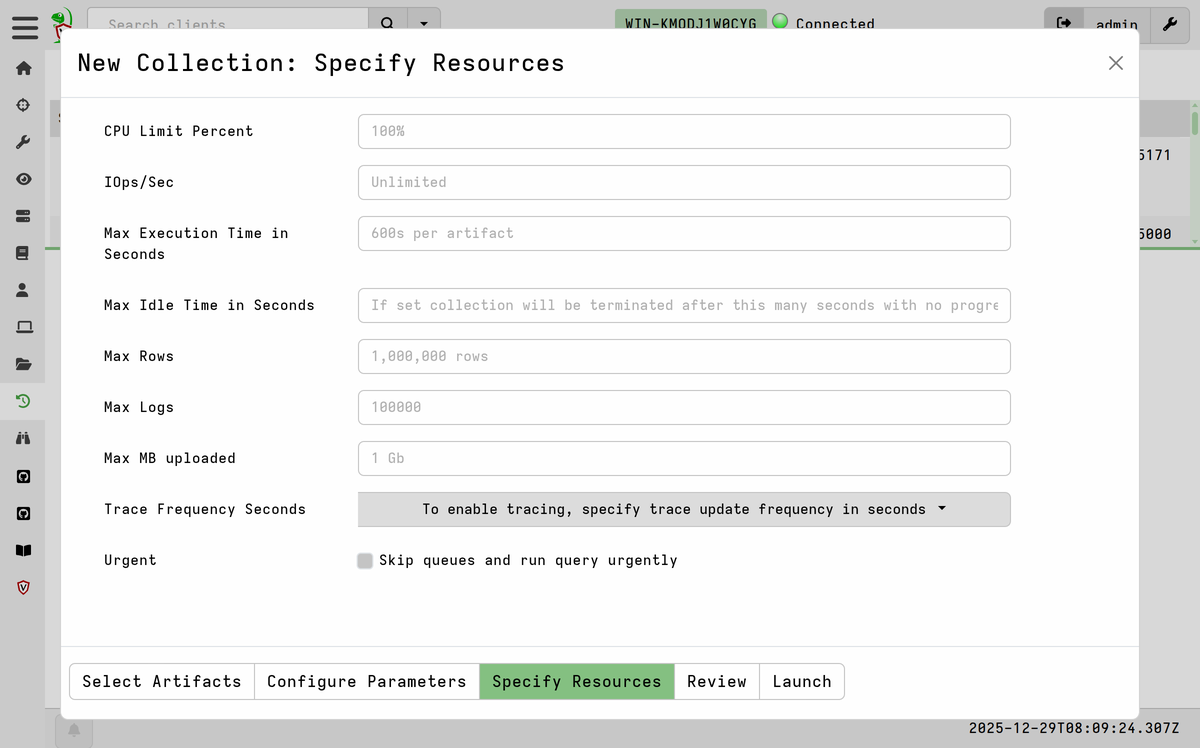Click the laptop host information icon
This screenshot has height=748, width=1200.
click(23, 327)
